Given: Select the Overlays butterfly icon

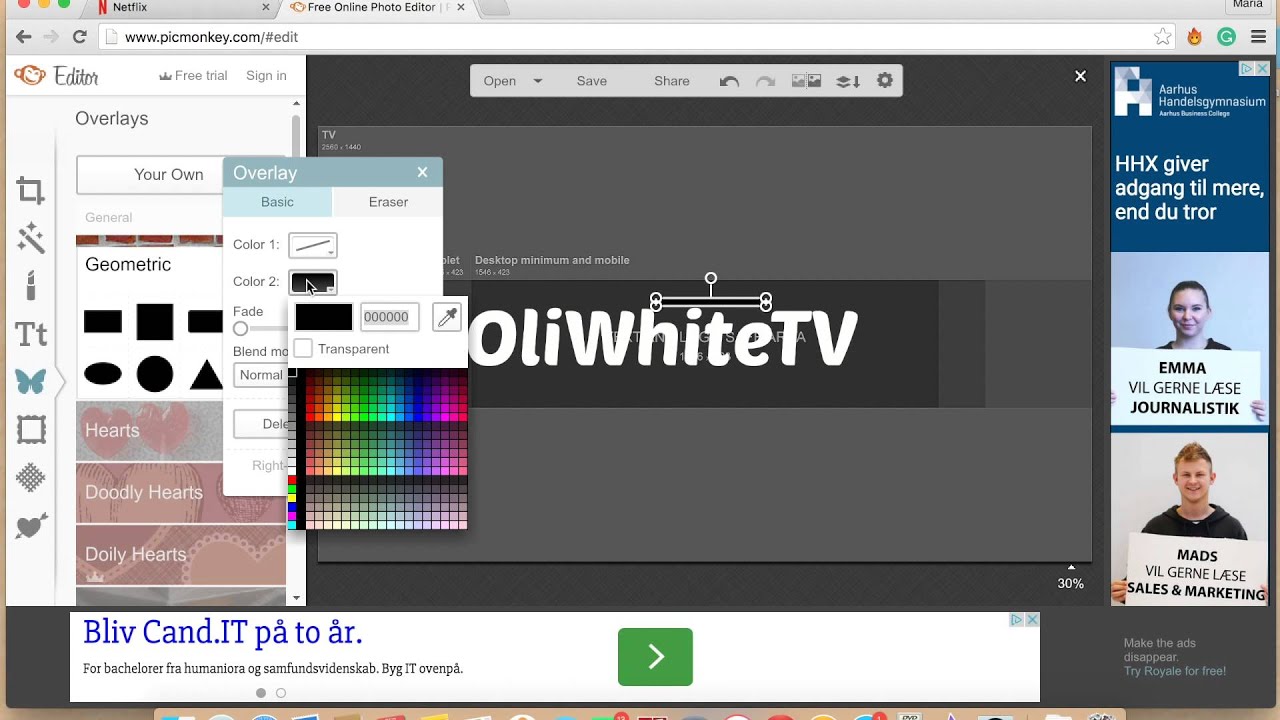Looking at the screenshot, I should point(31,381).
